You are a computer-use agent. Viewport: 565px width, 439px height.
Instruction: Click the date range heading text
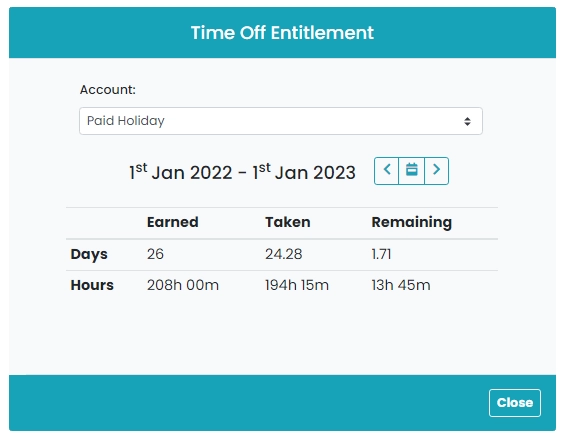click(x=243, y=172)
